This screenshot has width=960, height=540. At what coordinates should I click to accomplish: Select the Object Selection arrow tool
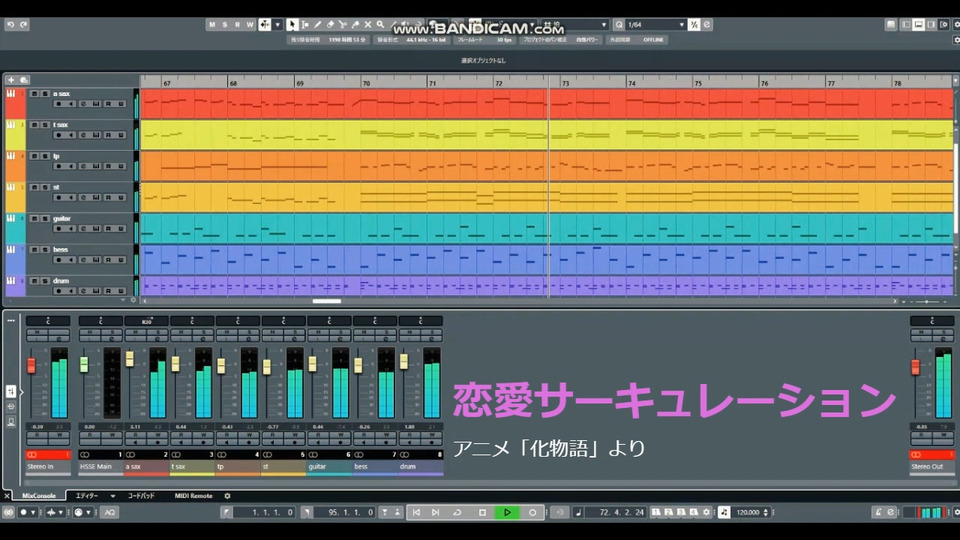292,24
